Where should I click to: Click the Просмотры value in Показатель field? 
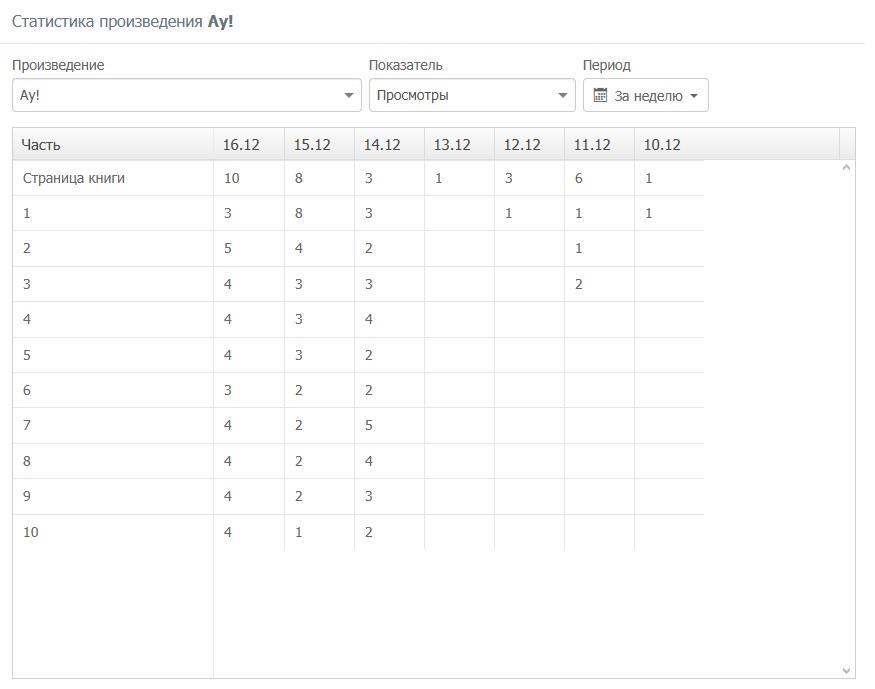(x=413, y=96)
